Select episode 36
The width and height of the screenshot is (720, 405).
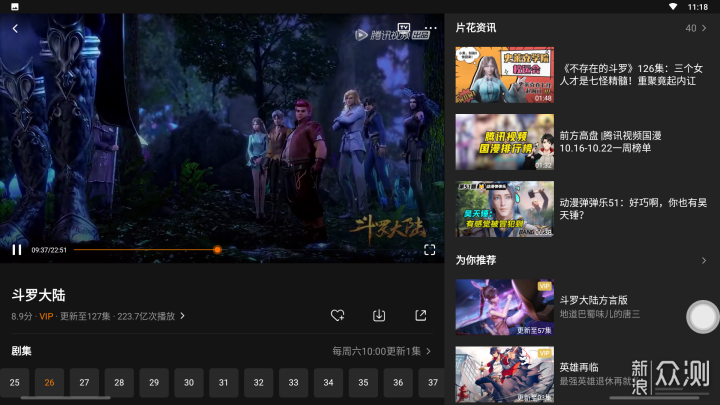pyautogui.click(x=398, y=382)
